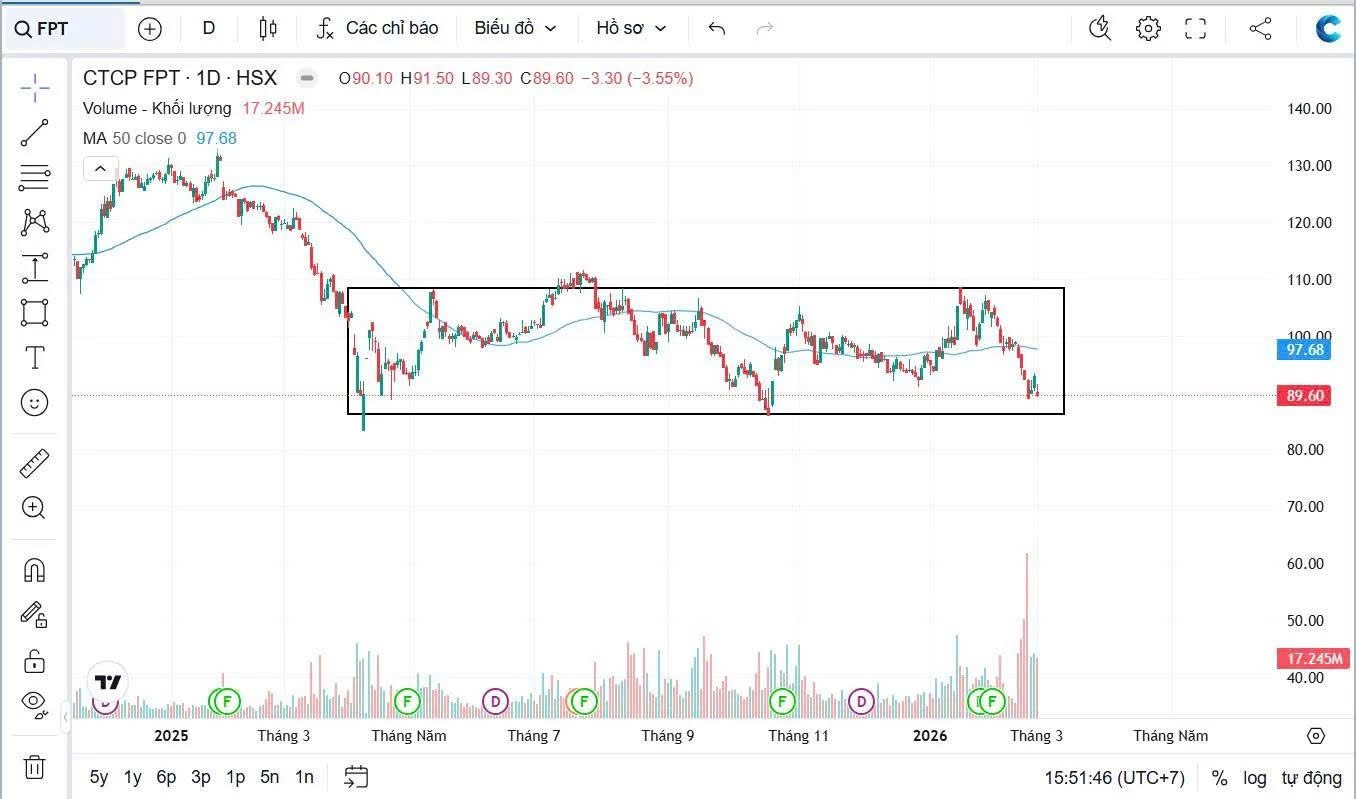Switch to the 1y time range

pyautogui.click(x=132, y=777)
